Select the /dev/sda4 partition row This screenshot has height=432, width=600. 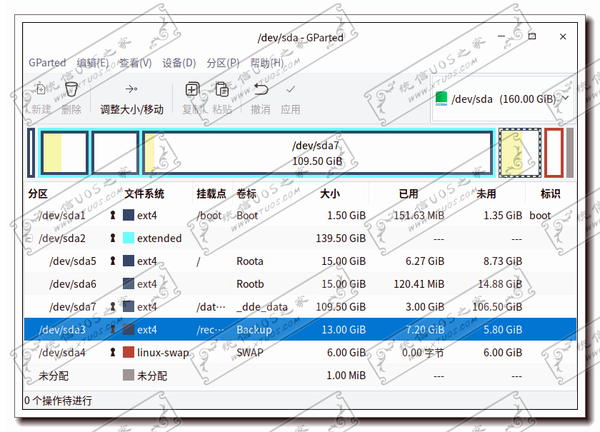tap(300, 352)
